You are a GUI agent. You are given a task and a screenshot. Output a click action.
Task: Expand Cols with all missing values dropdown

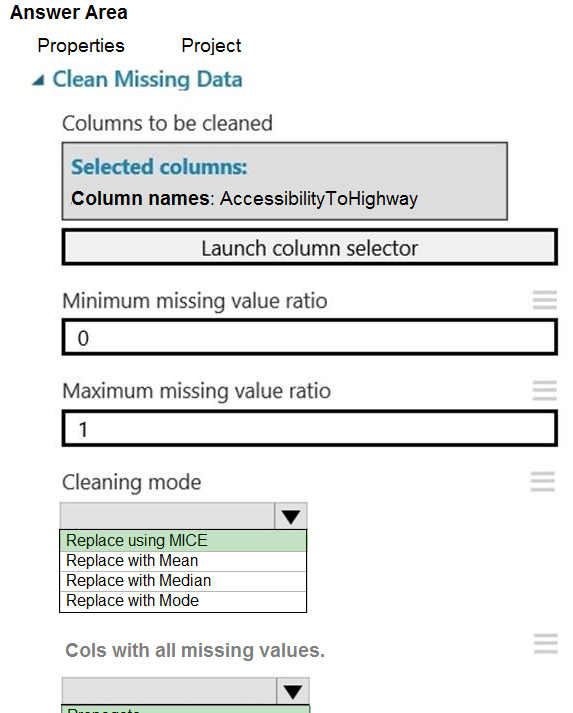pos(293,691)
